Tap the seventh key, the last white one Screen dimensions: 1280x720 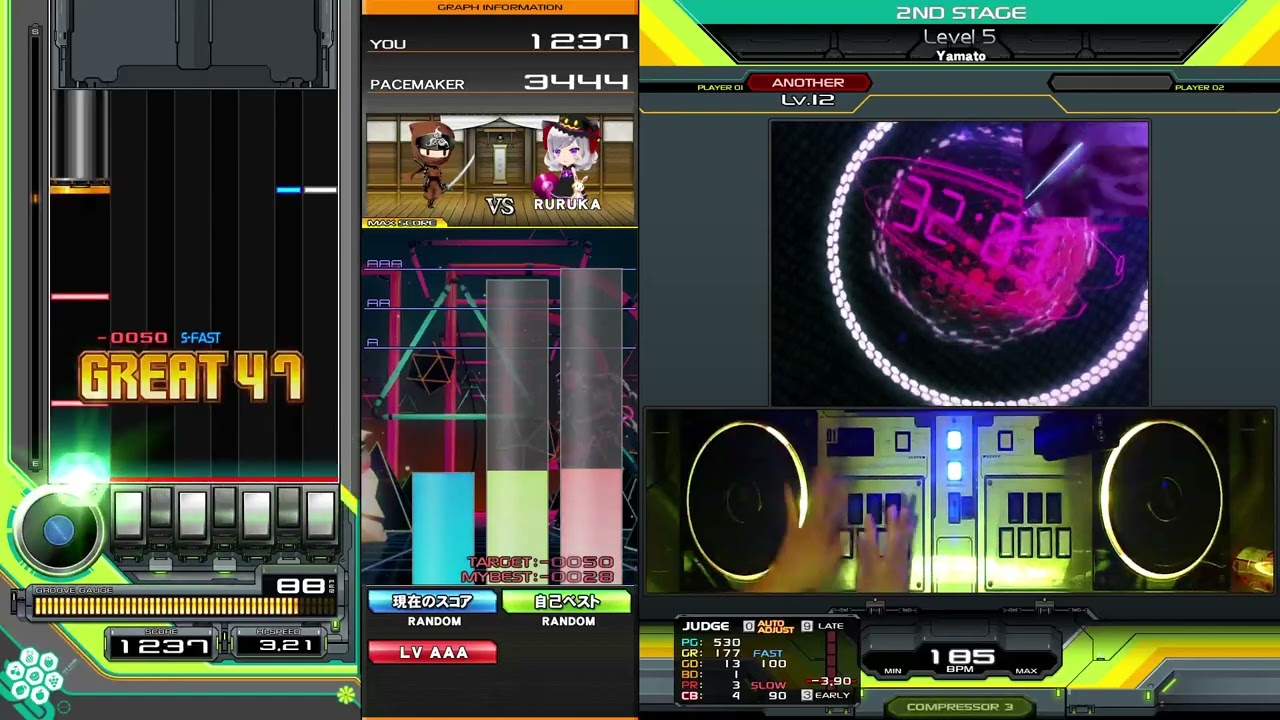pos(320,513)
